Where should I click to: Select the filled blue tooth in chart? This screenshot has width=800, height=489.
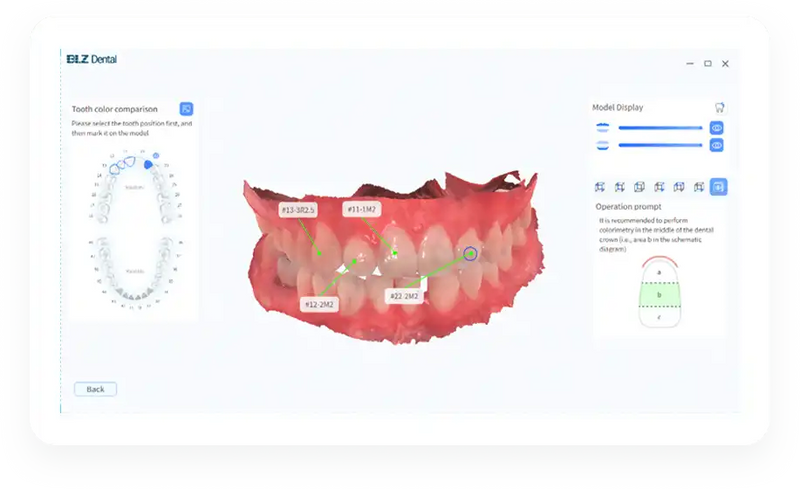[148, 164]
